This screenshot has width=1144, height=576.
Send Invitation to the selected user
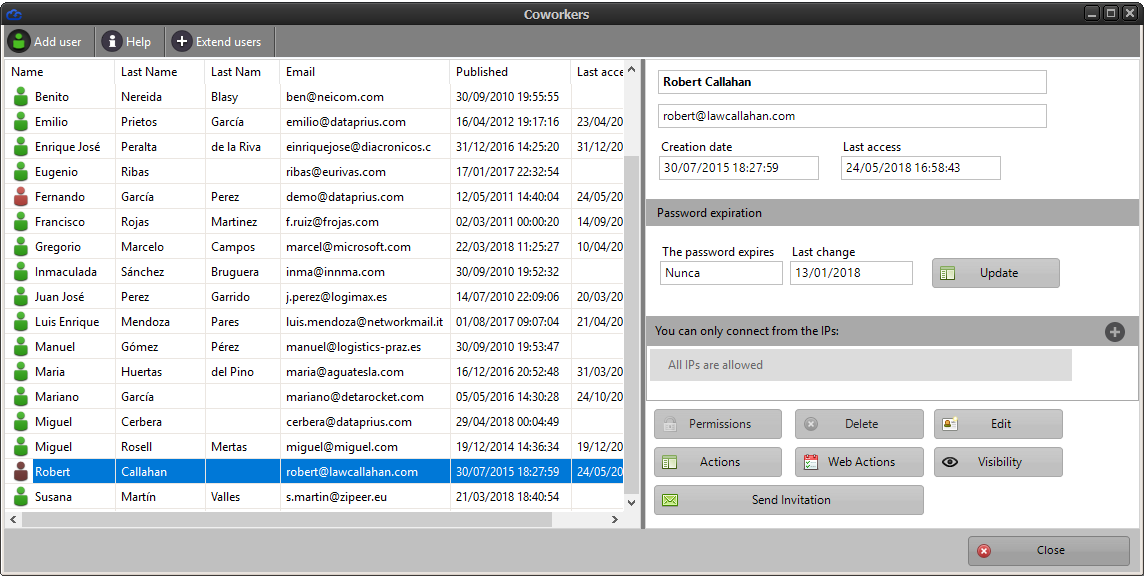tap(789, 500)
